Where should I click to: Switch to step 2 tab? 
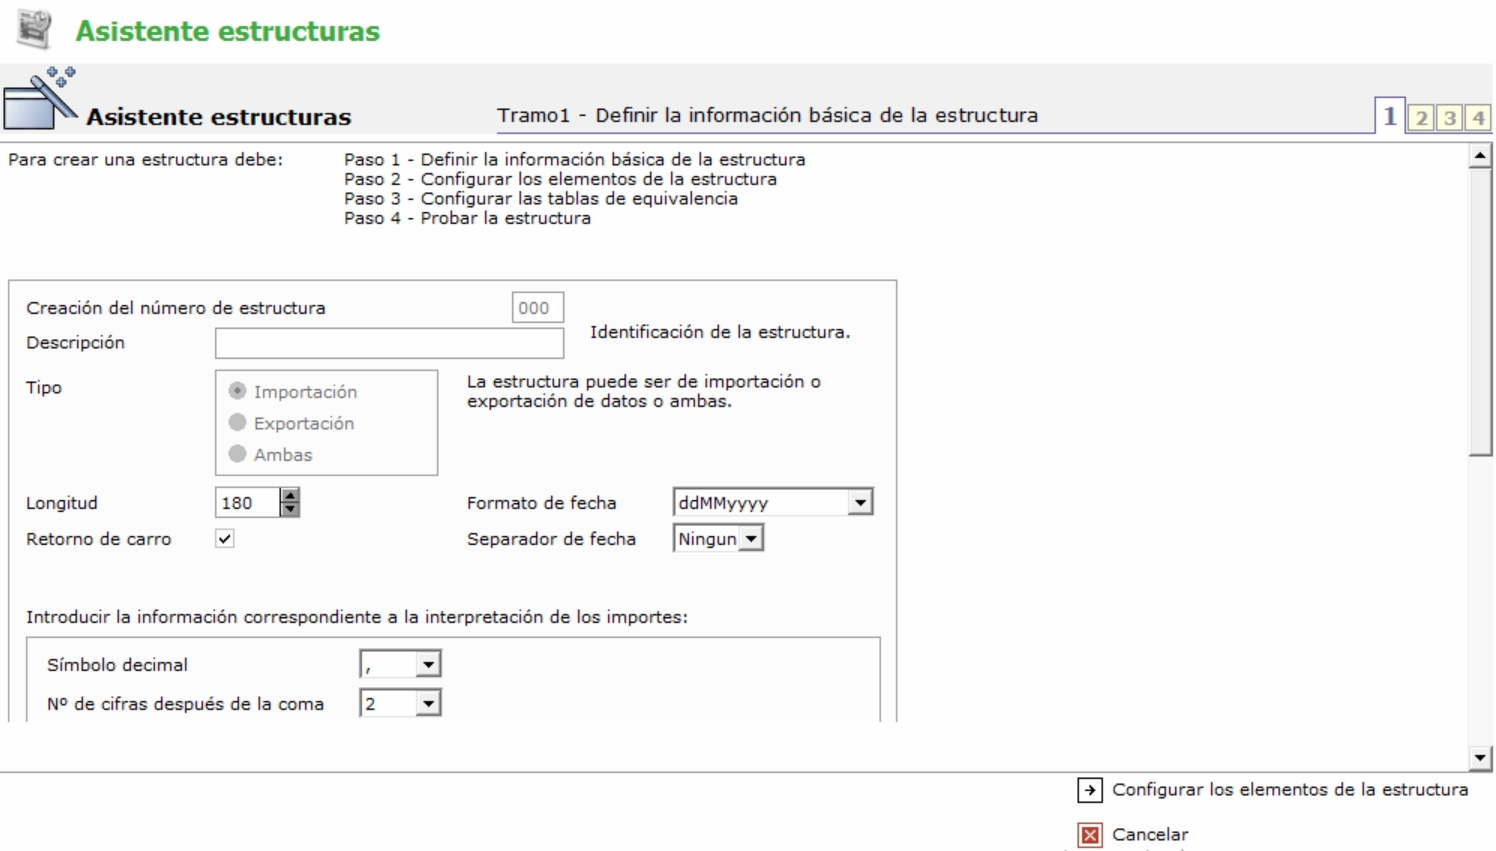point(1421,118)
